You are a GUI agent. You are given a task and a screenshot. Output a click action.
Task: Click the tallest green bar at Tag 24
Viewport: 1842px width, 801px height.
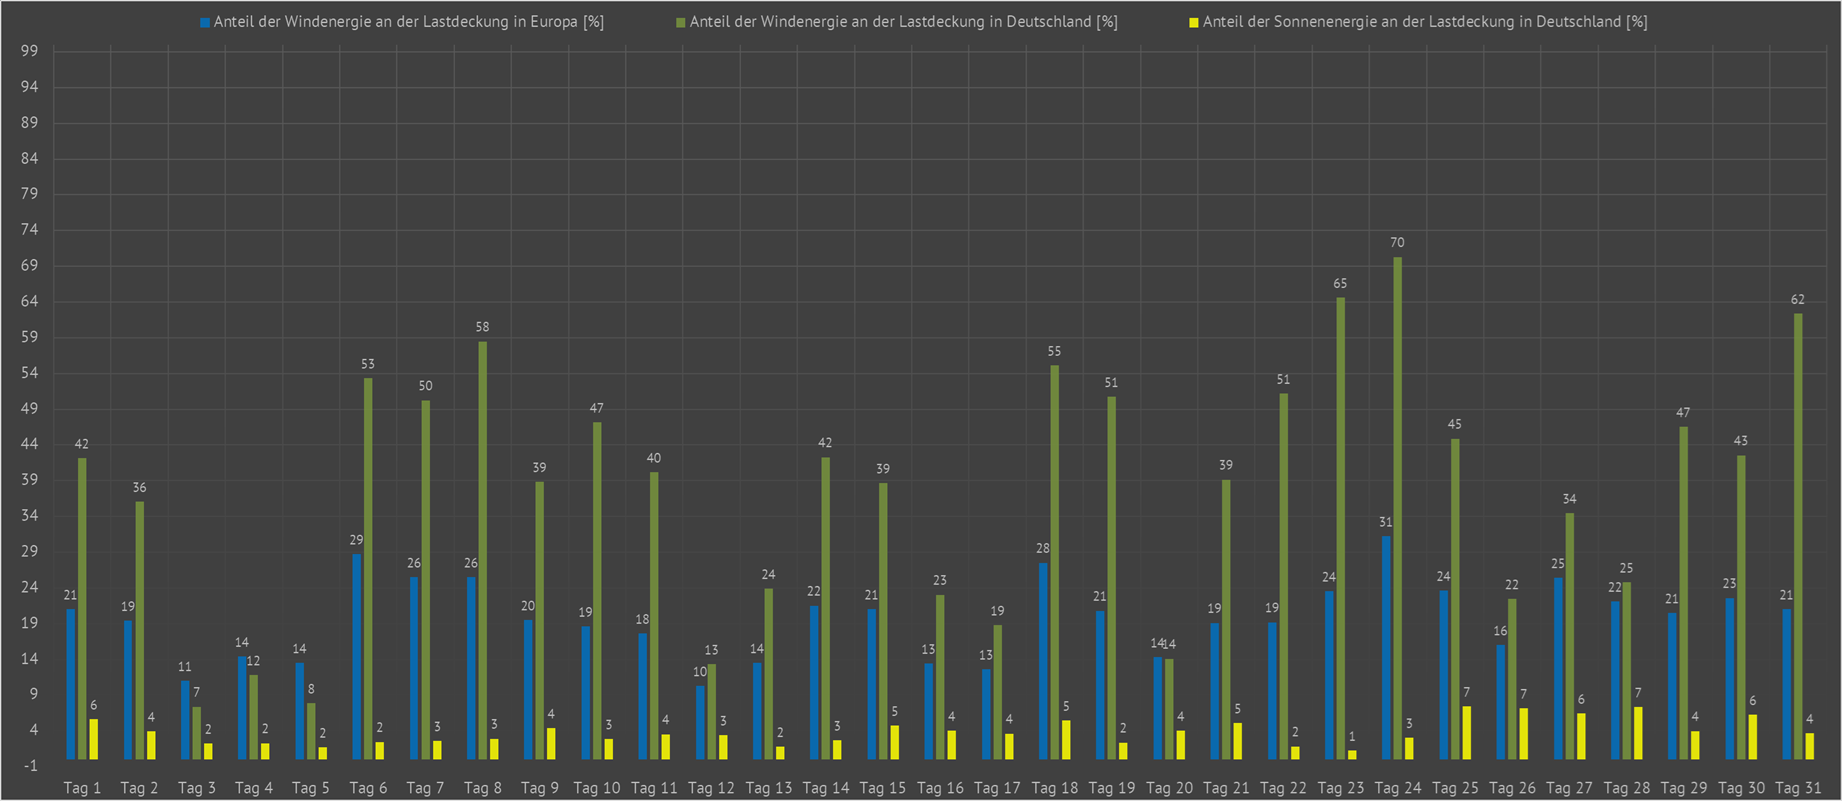tap(1397, 508)
